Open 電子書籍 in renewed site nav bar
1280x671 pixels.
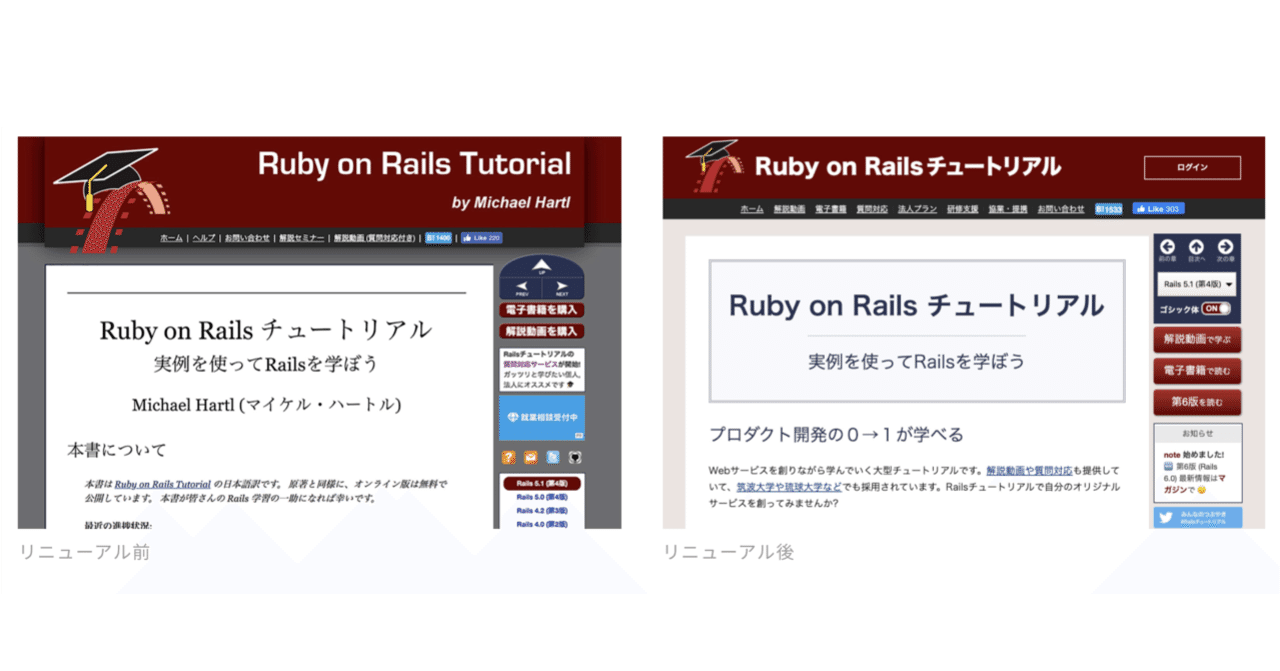(830, 209)
